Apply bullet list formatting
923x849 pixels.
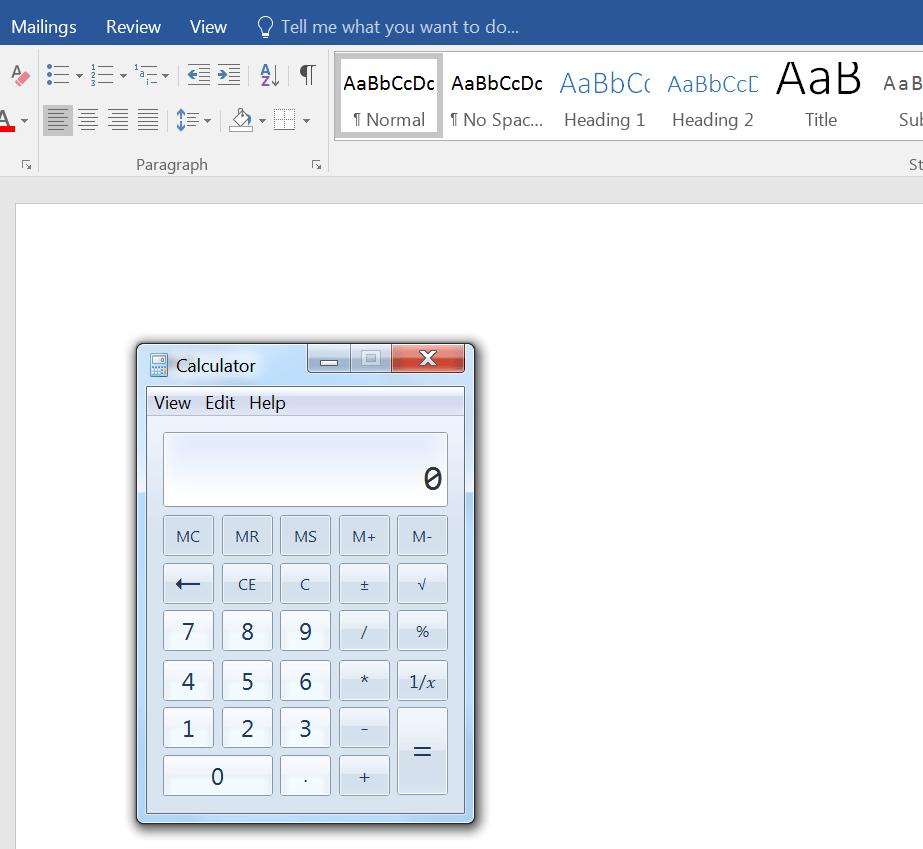[x=58, y=75]
